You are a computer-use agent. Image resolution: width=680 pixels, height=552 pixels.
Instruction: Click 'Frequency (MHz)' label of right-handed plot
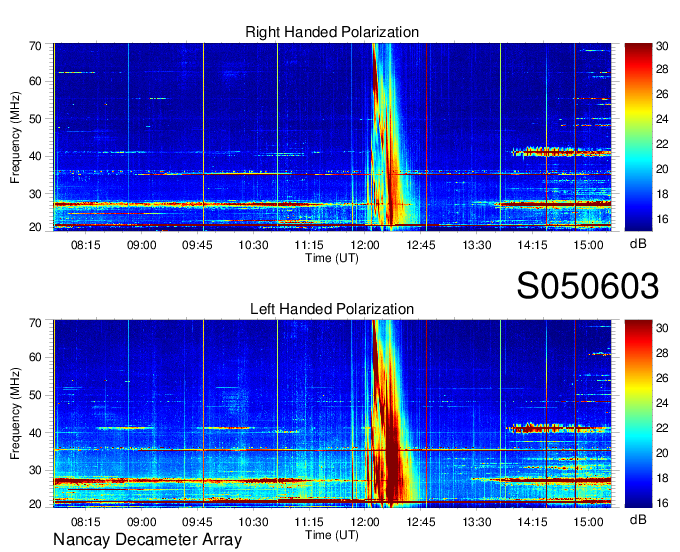coord(15,137)
